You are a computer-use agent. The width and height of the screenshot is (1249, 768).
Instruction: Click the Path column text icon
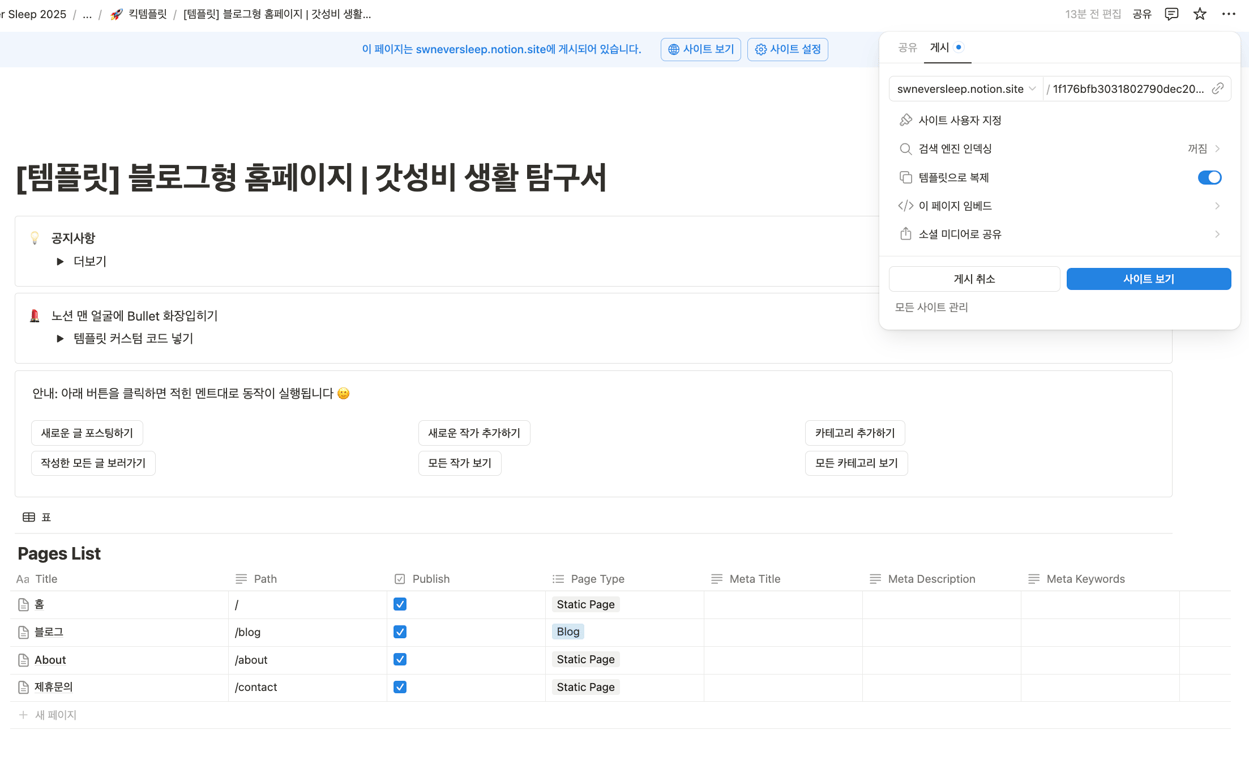(x=241, y=579)
